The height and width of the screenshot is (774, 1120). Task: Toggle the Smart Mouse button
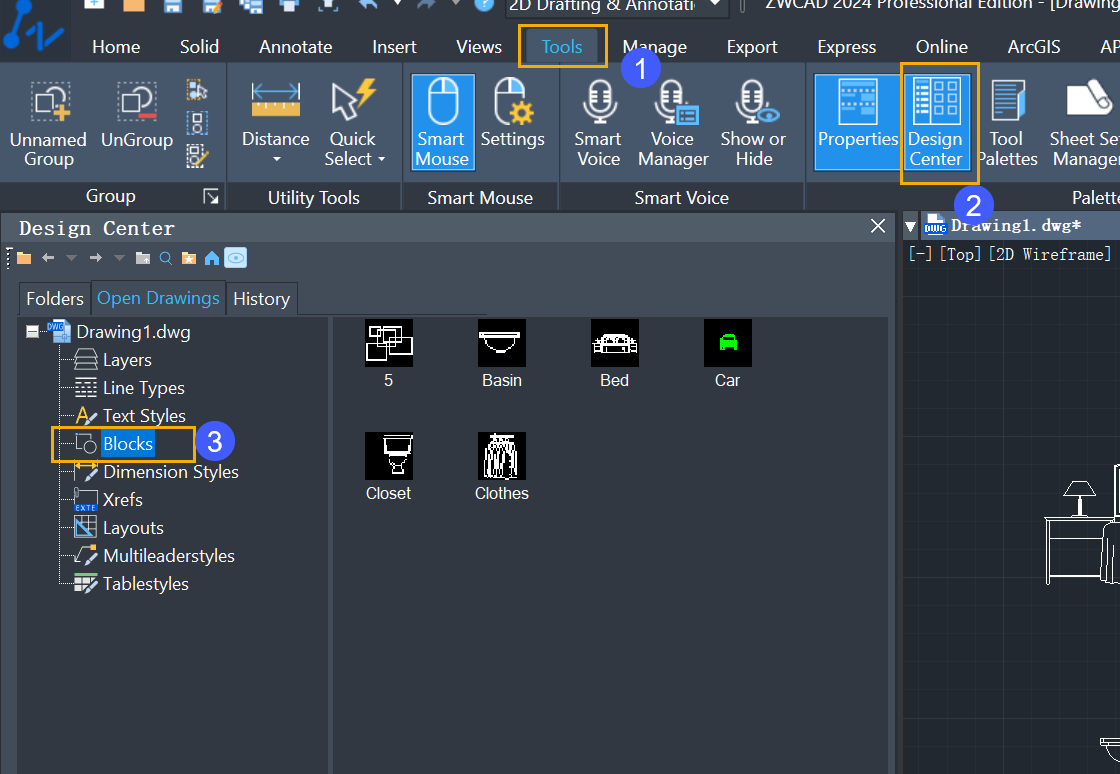pyautogui.click(x=442, y=122)
